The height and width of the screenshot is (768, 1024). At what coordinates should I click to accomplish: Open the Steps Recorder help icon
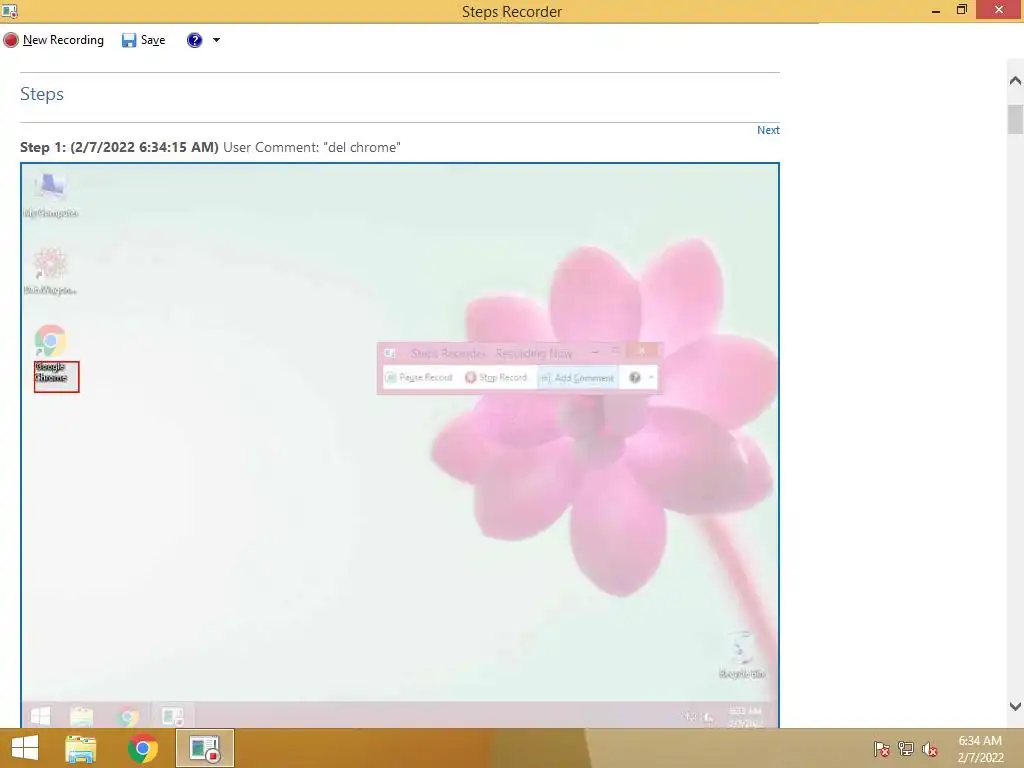[195, 40]
